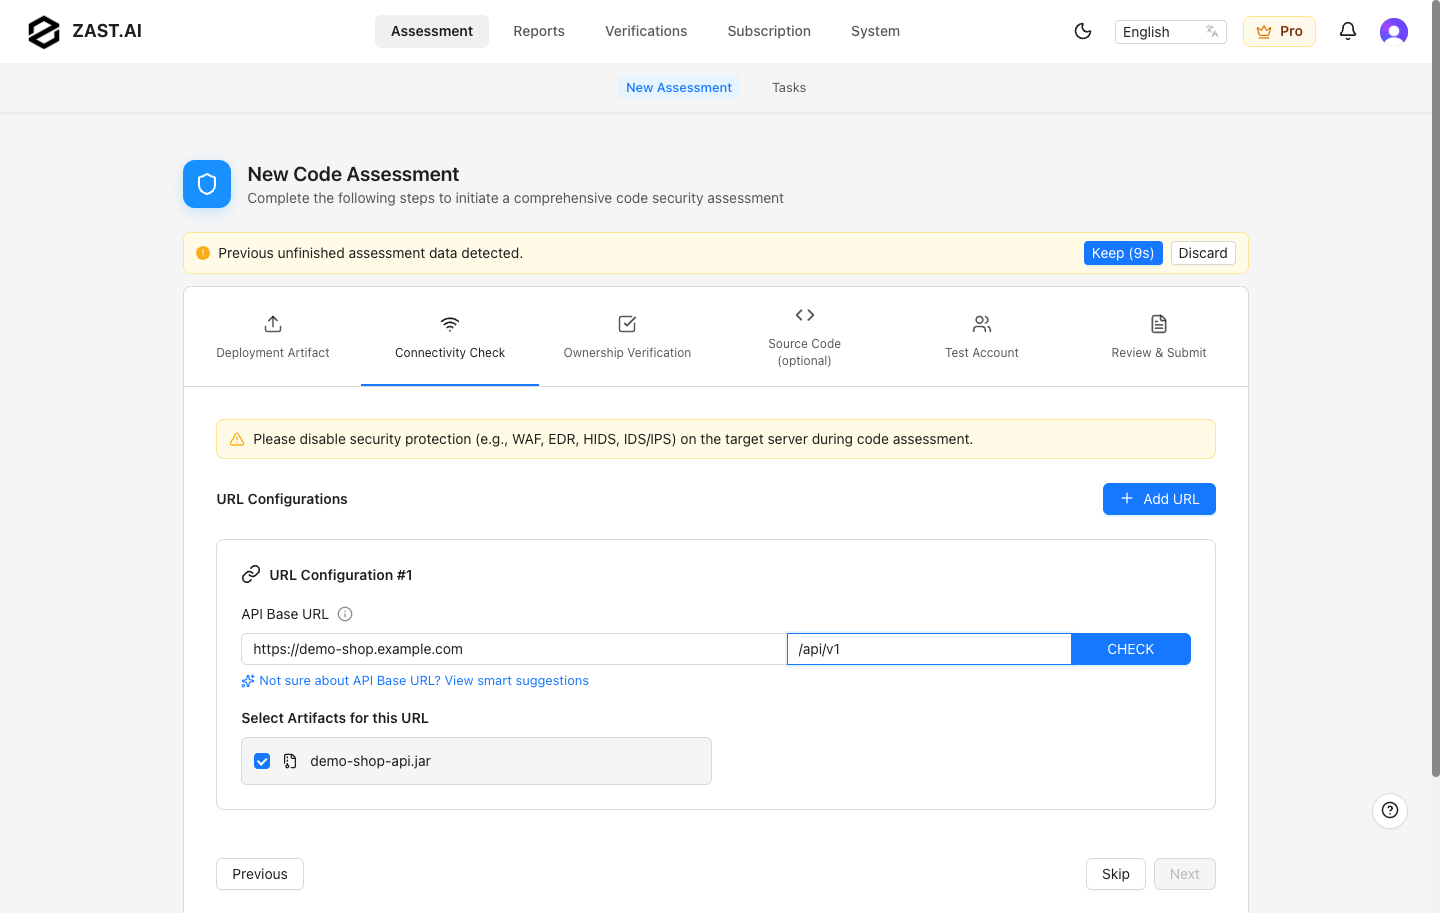
Task: Click the blue shield assessment icon
Action: 207,184
